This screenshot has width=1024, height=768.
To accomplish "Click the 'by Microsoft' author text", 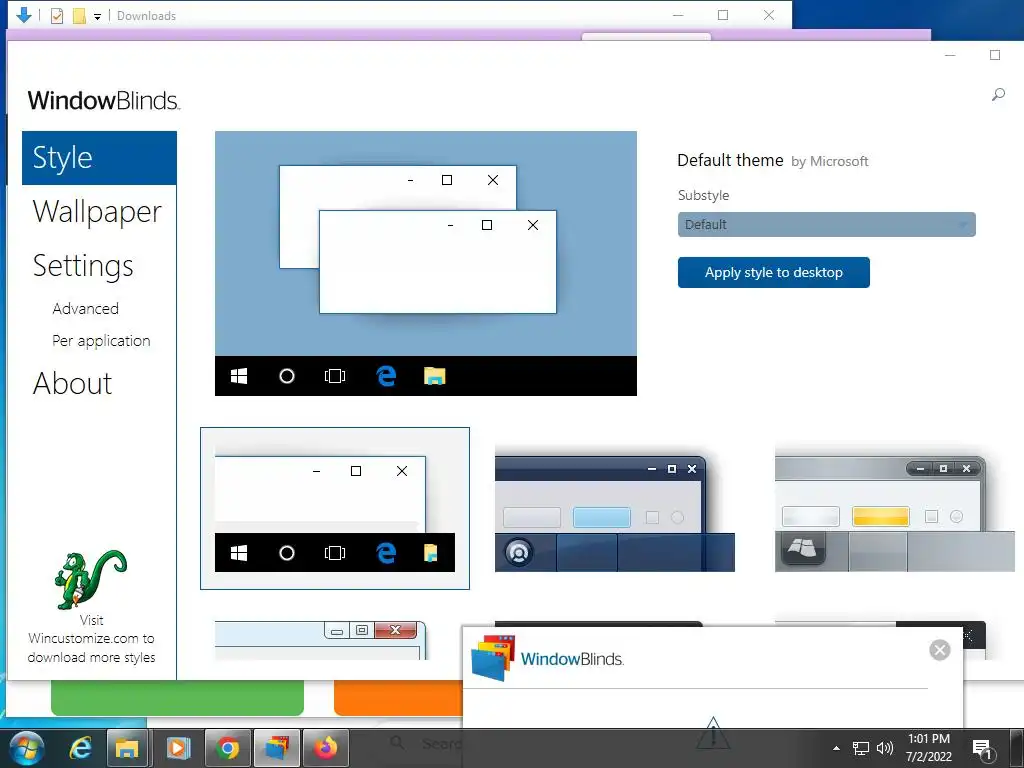I will (x=829, y=161).
